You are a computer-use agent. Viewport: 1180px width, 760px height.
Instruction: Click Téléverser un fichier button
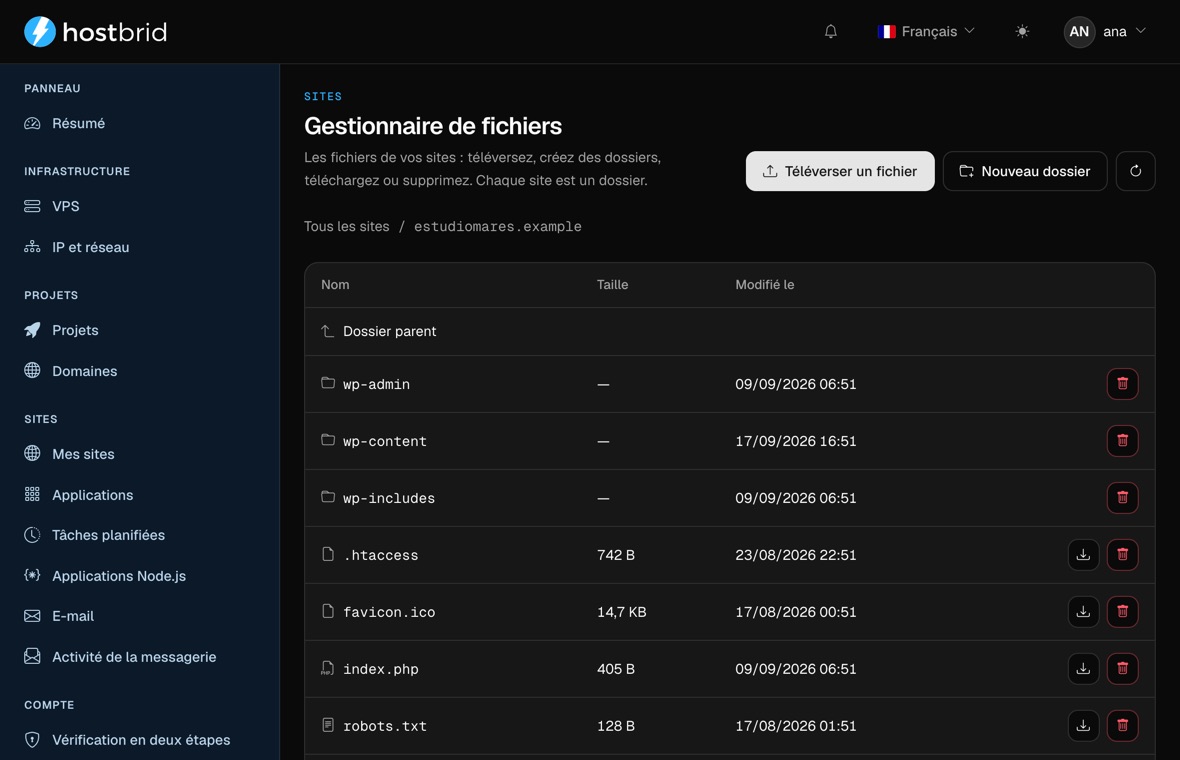pos(840,171)
